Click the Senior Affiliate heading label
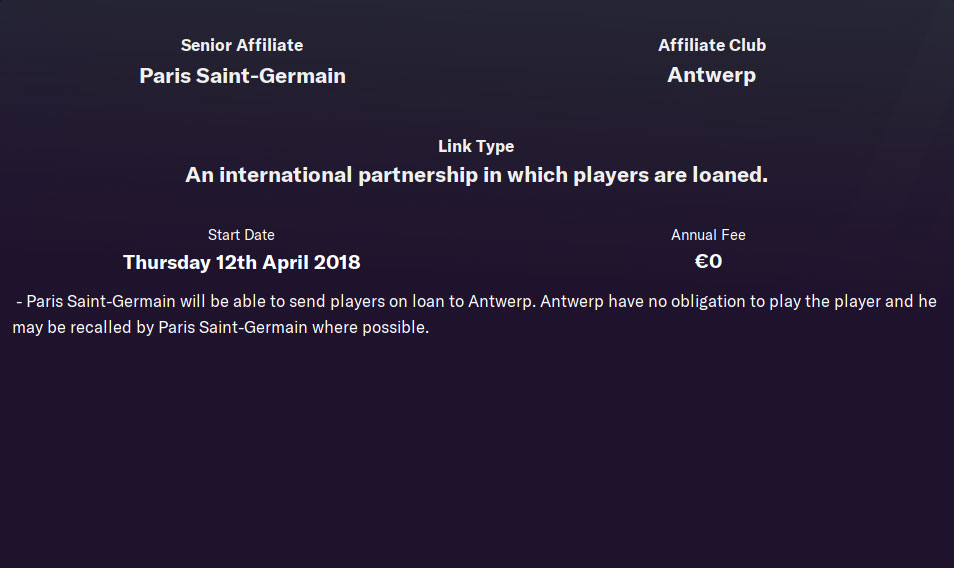 click(x=241, y=45)
